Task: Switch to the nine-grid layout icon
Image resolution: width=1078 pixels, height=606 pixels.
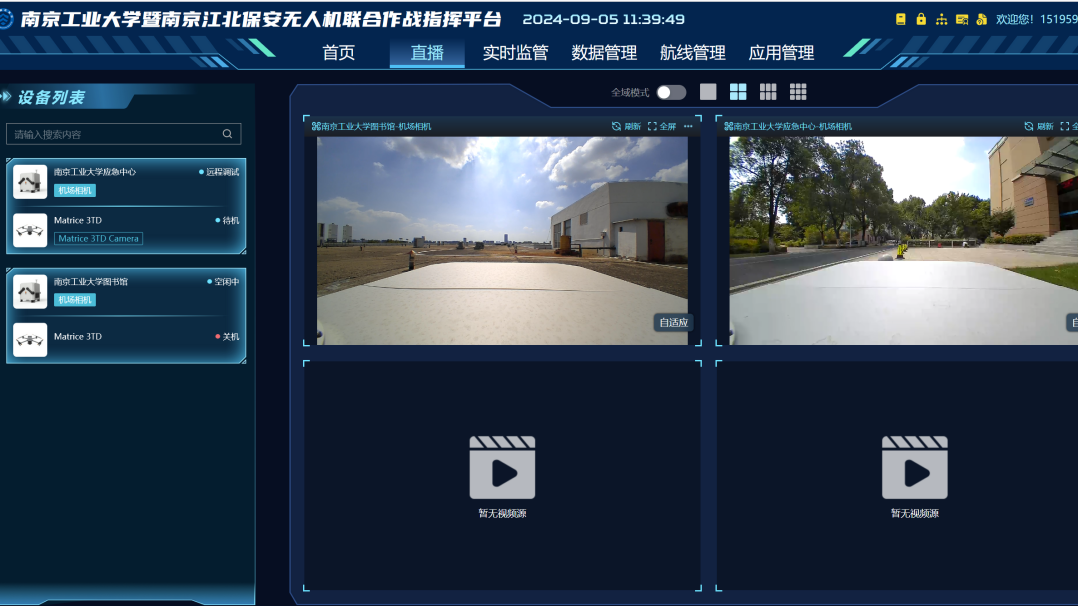Action: pyautogui.click(x=798, y=92)
